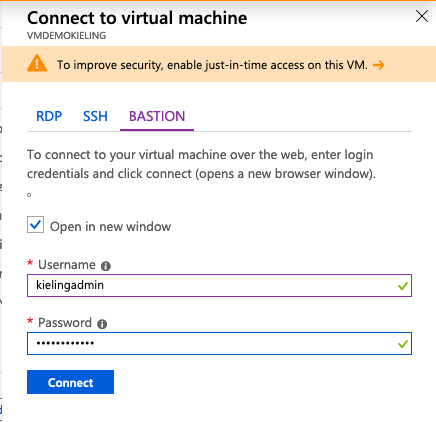Select the BASTION tab
This screenshot has height=422, width=436.
(157, 116)
